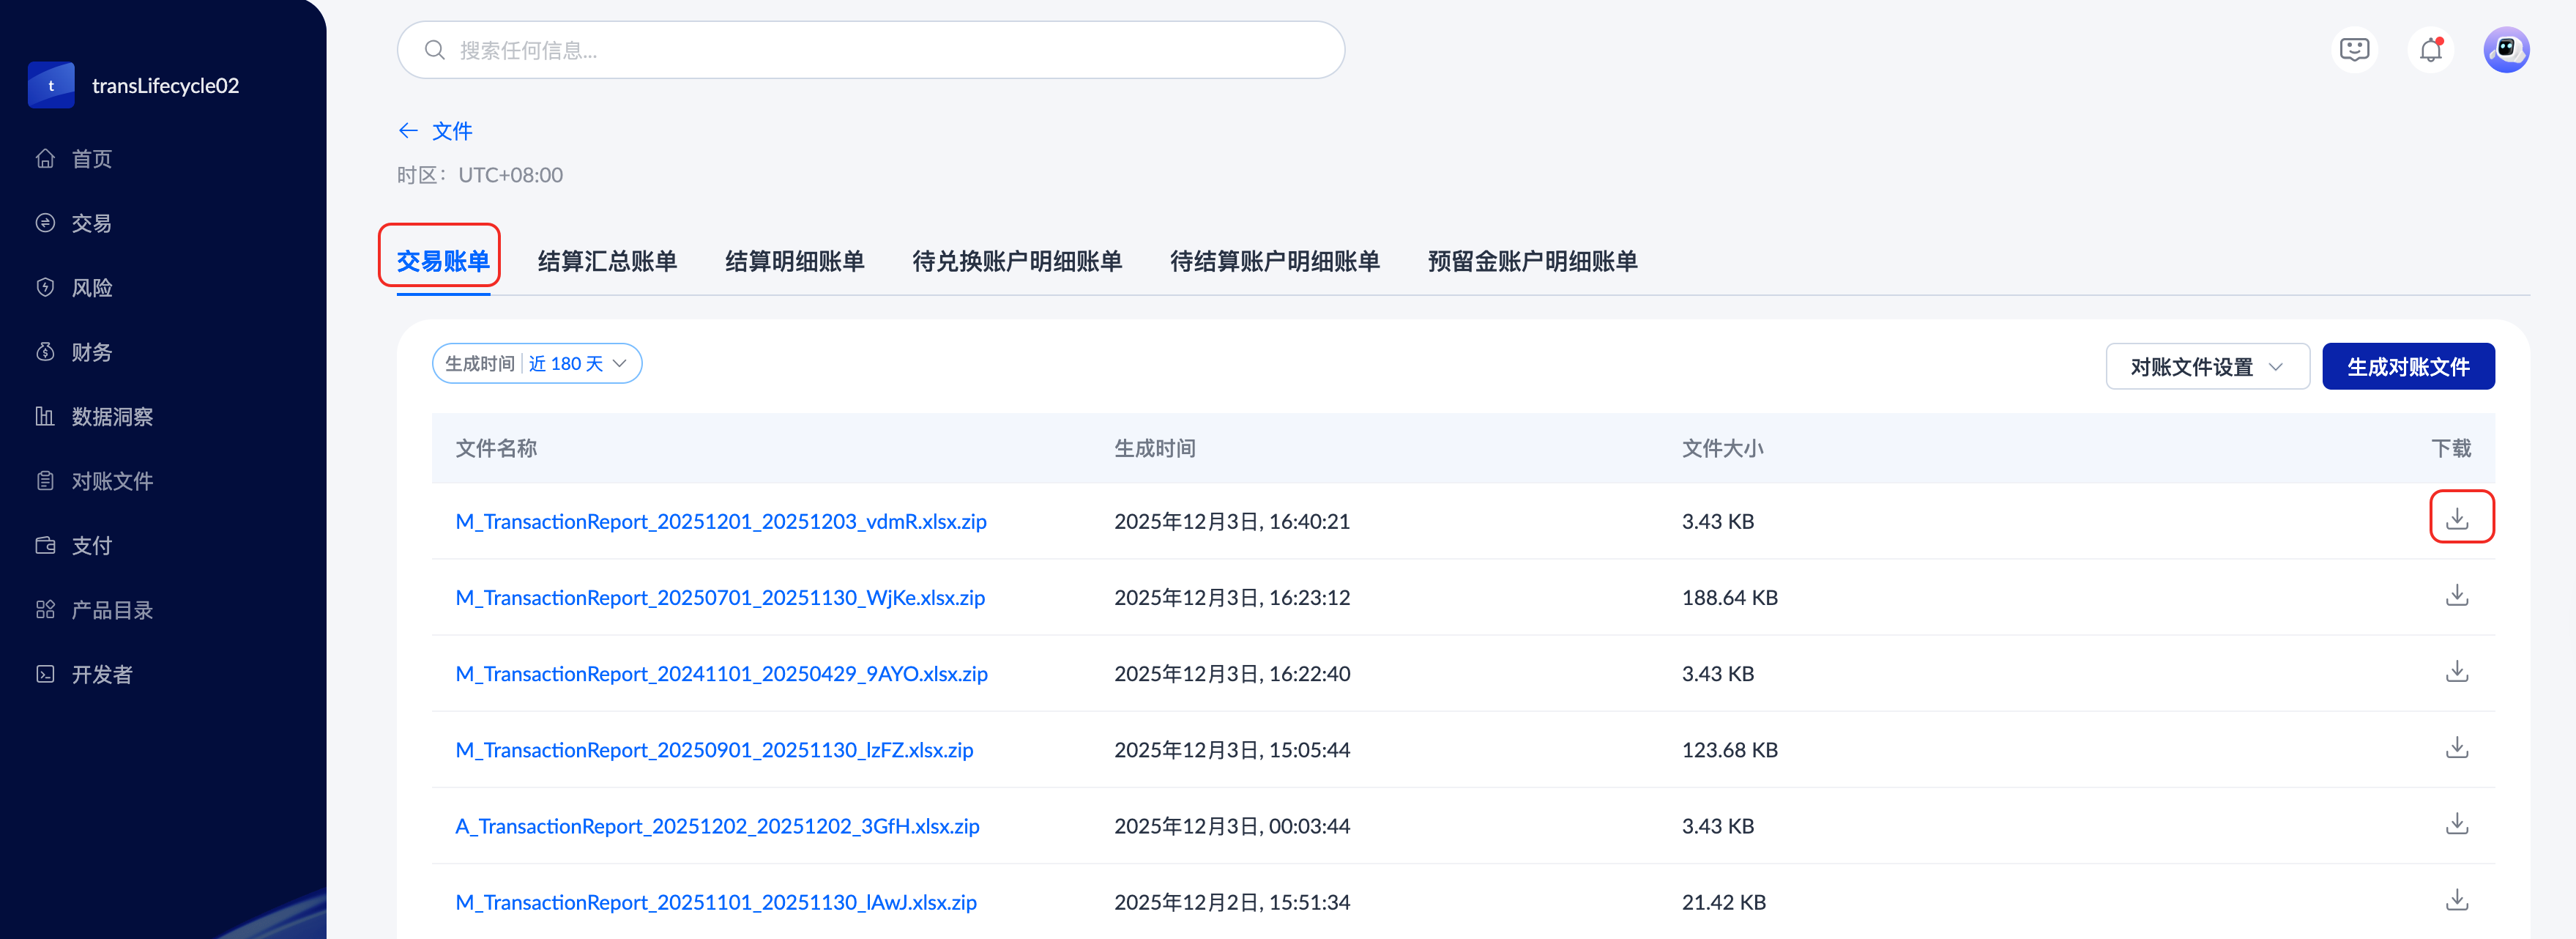Expand the 生成时间 近 180 天 filter
This screenshot has width=2576, height=939.
click(x=536, y=364)
